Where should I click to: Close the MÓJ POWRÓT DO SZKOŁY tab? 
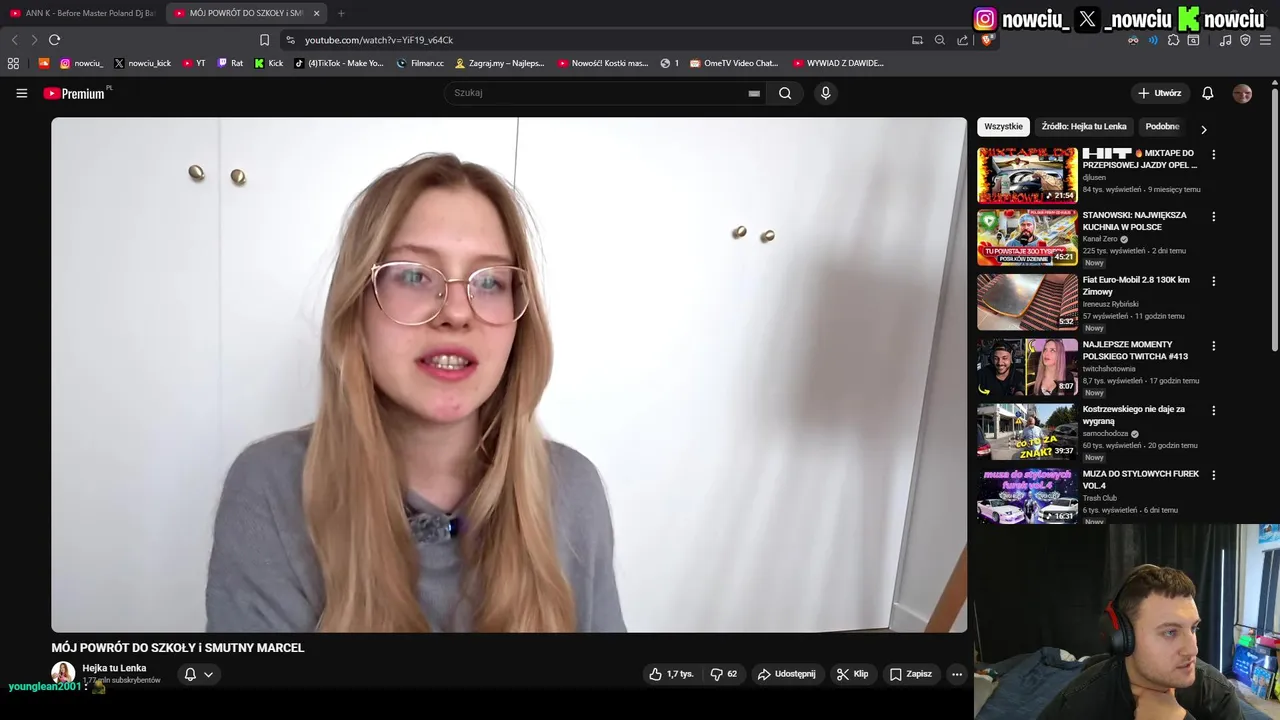(x=316, y=13)
